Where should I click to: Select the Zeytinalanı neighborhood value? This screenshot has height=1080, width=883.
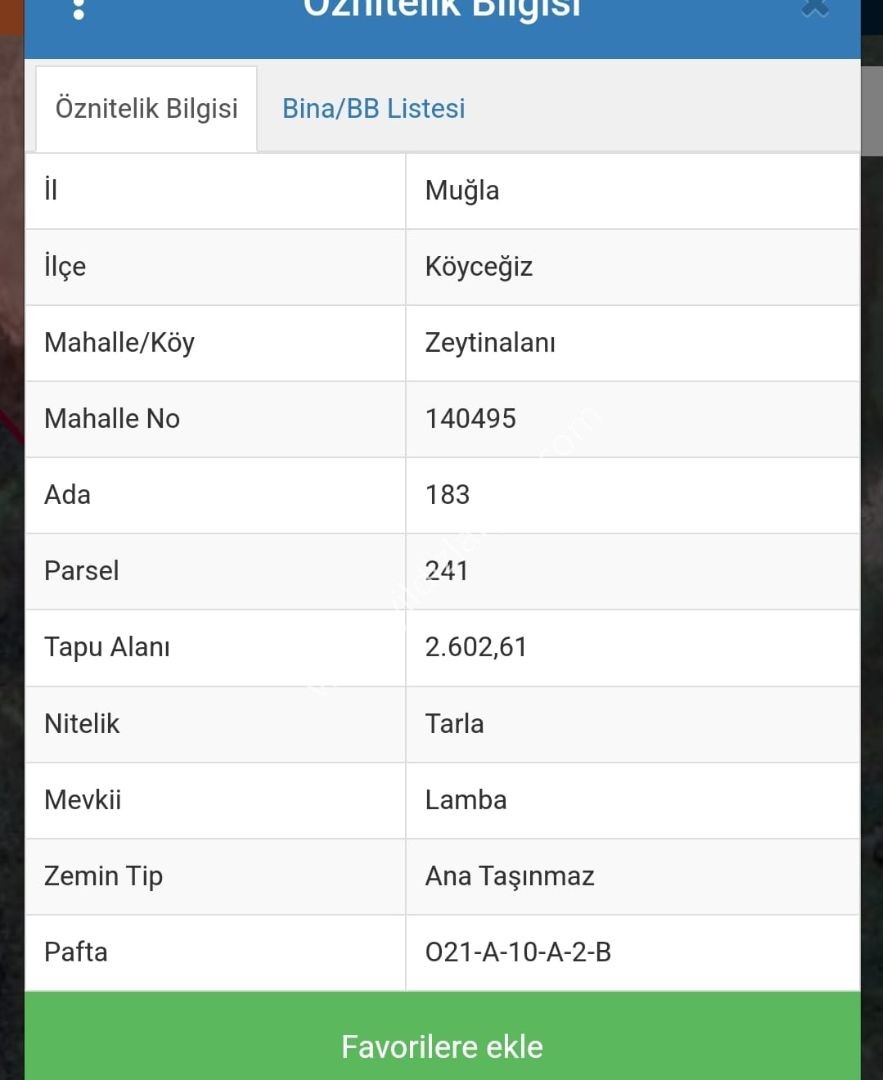click(x=490, y=343)
